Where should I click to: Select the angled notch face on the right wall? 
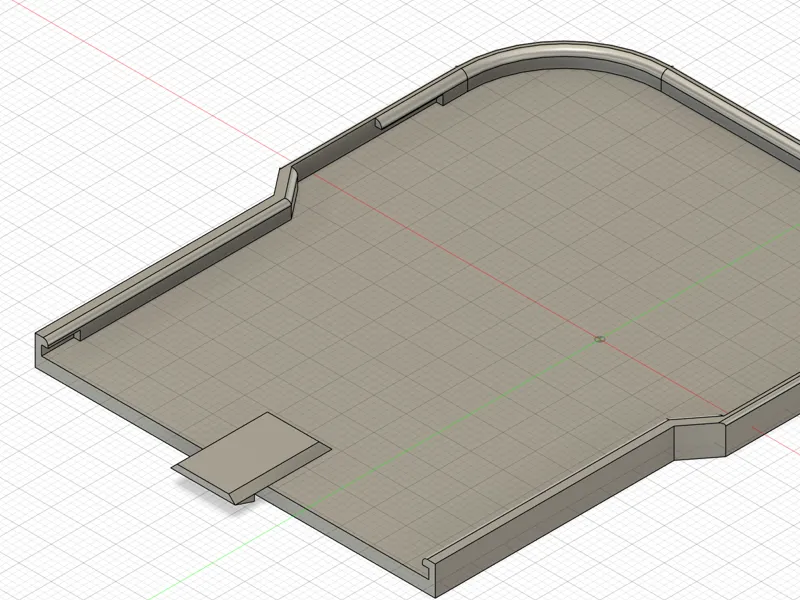pos(700,442)
